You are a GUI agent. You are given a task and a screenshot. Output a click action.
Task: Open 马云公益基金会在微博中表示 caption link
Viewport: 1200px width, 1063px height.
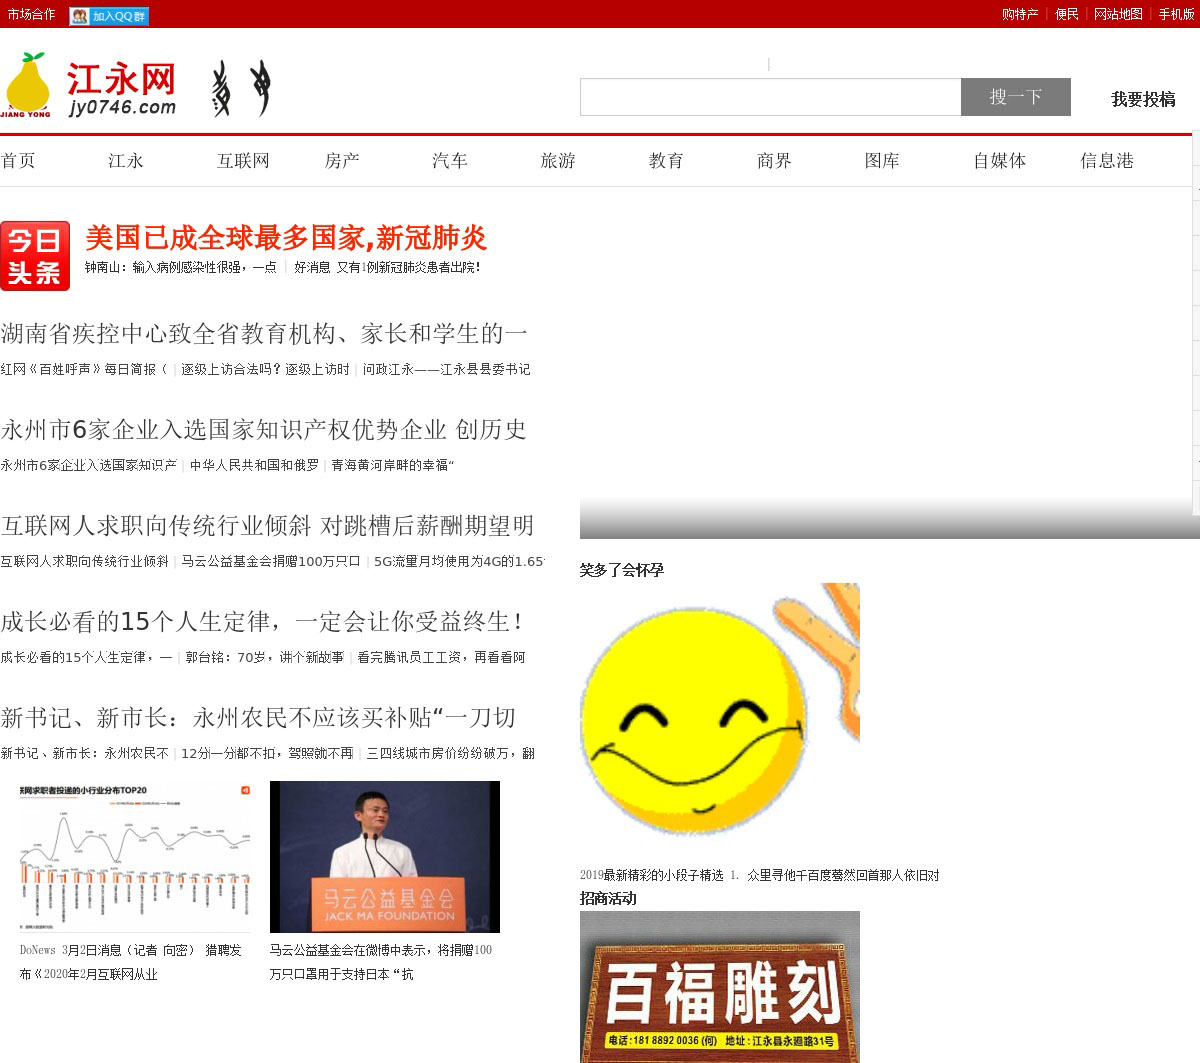pyautogui.click(x=381, y=962)
